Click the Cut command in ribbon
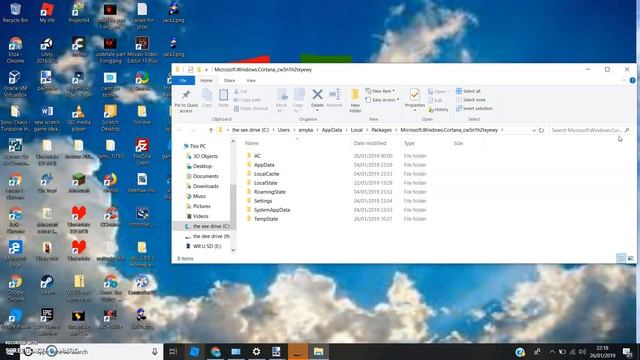Image resolution: width=640 pixels, height=360 pixels. (240, 91)
